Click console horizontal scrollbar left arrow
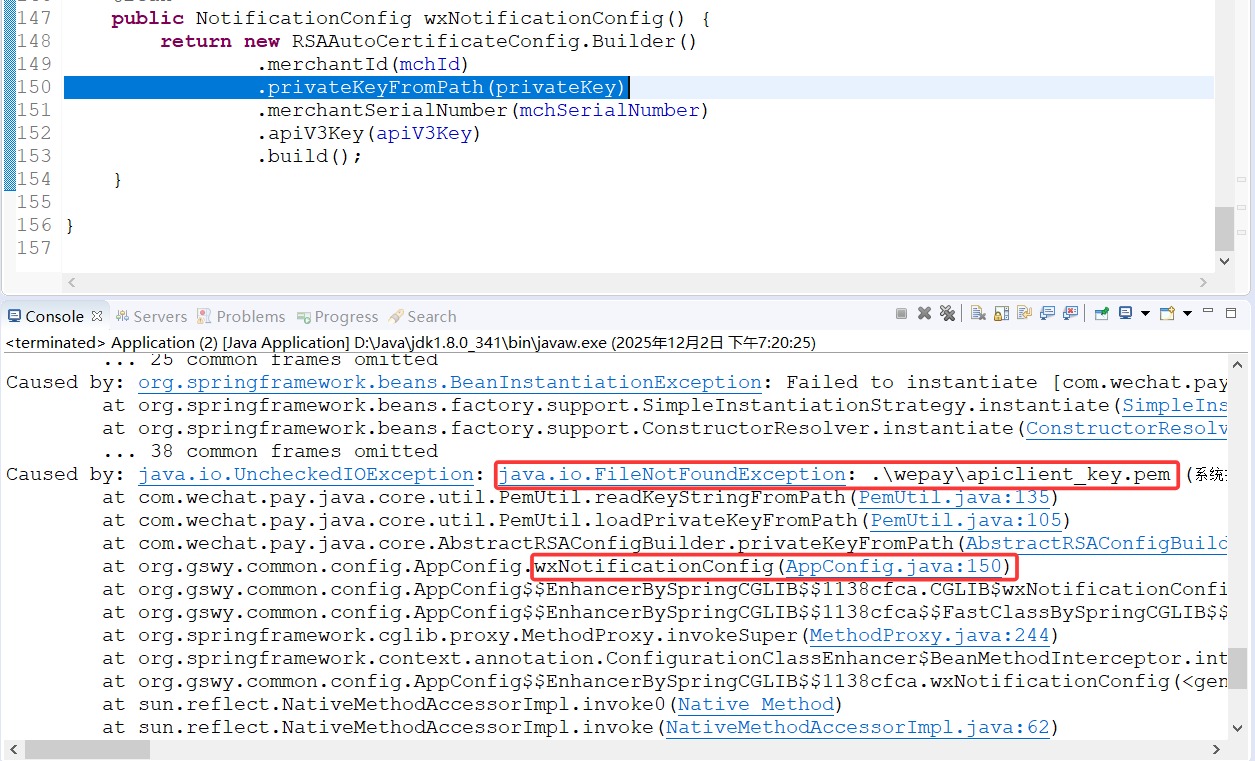The width and height of the screenshot is (1255, 761). point(12,750)
